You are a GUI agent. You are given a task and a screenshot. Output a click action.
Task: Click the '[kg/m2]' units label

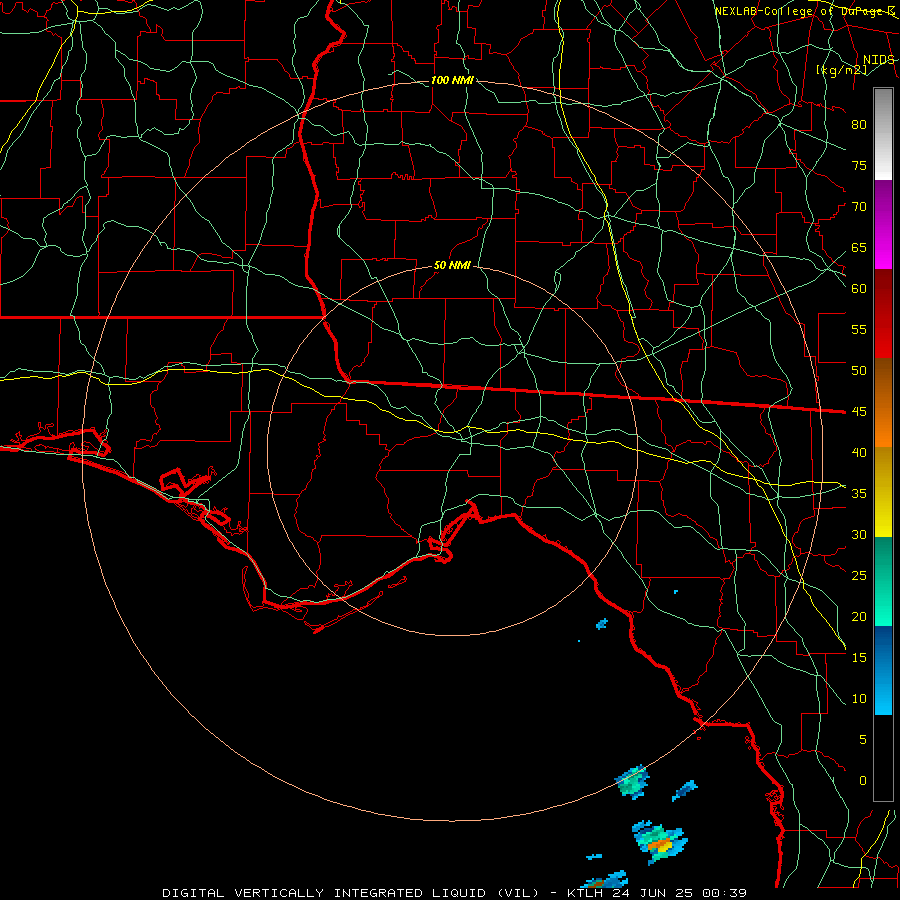pos(841,69)
